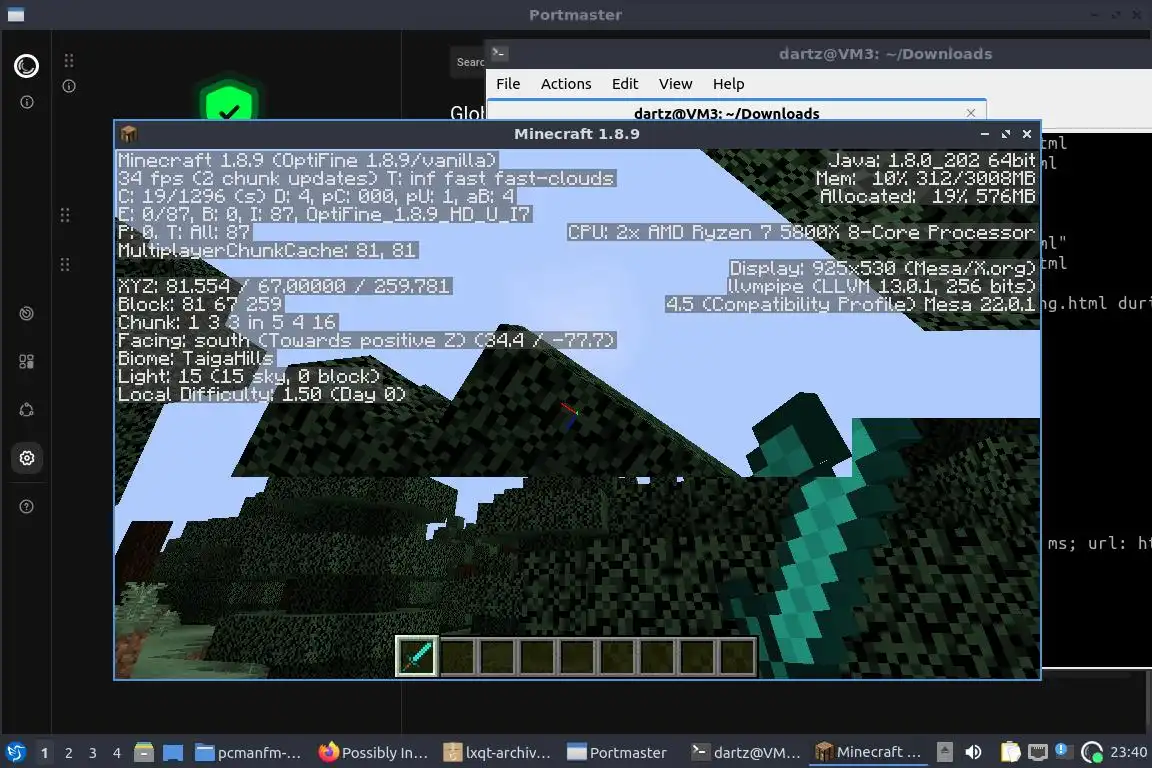This screenshot has height=768, width=1152.
Task: Click the 'Display: 925x530 (Mesa/X.org)' text
Action: (882, 268)
